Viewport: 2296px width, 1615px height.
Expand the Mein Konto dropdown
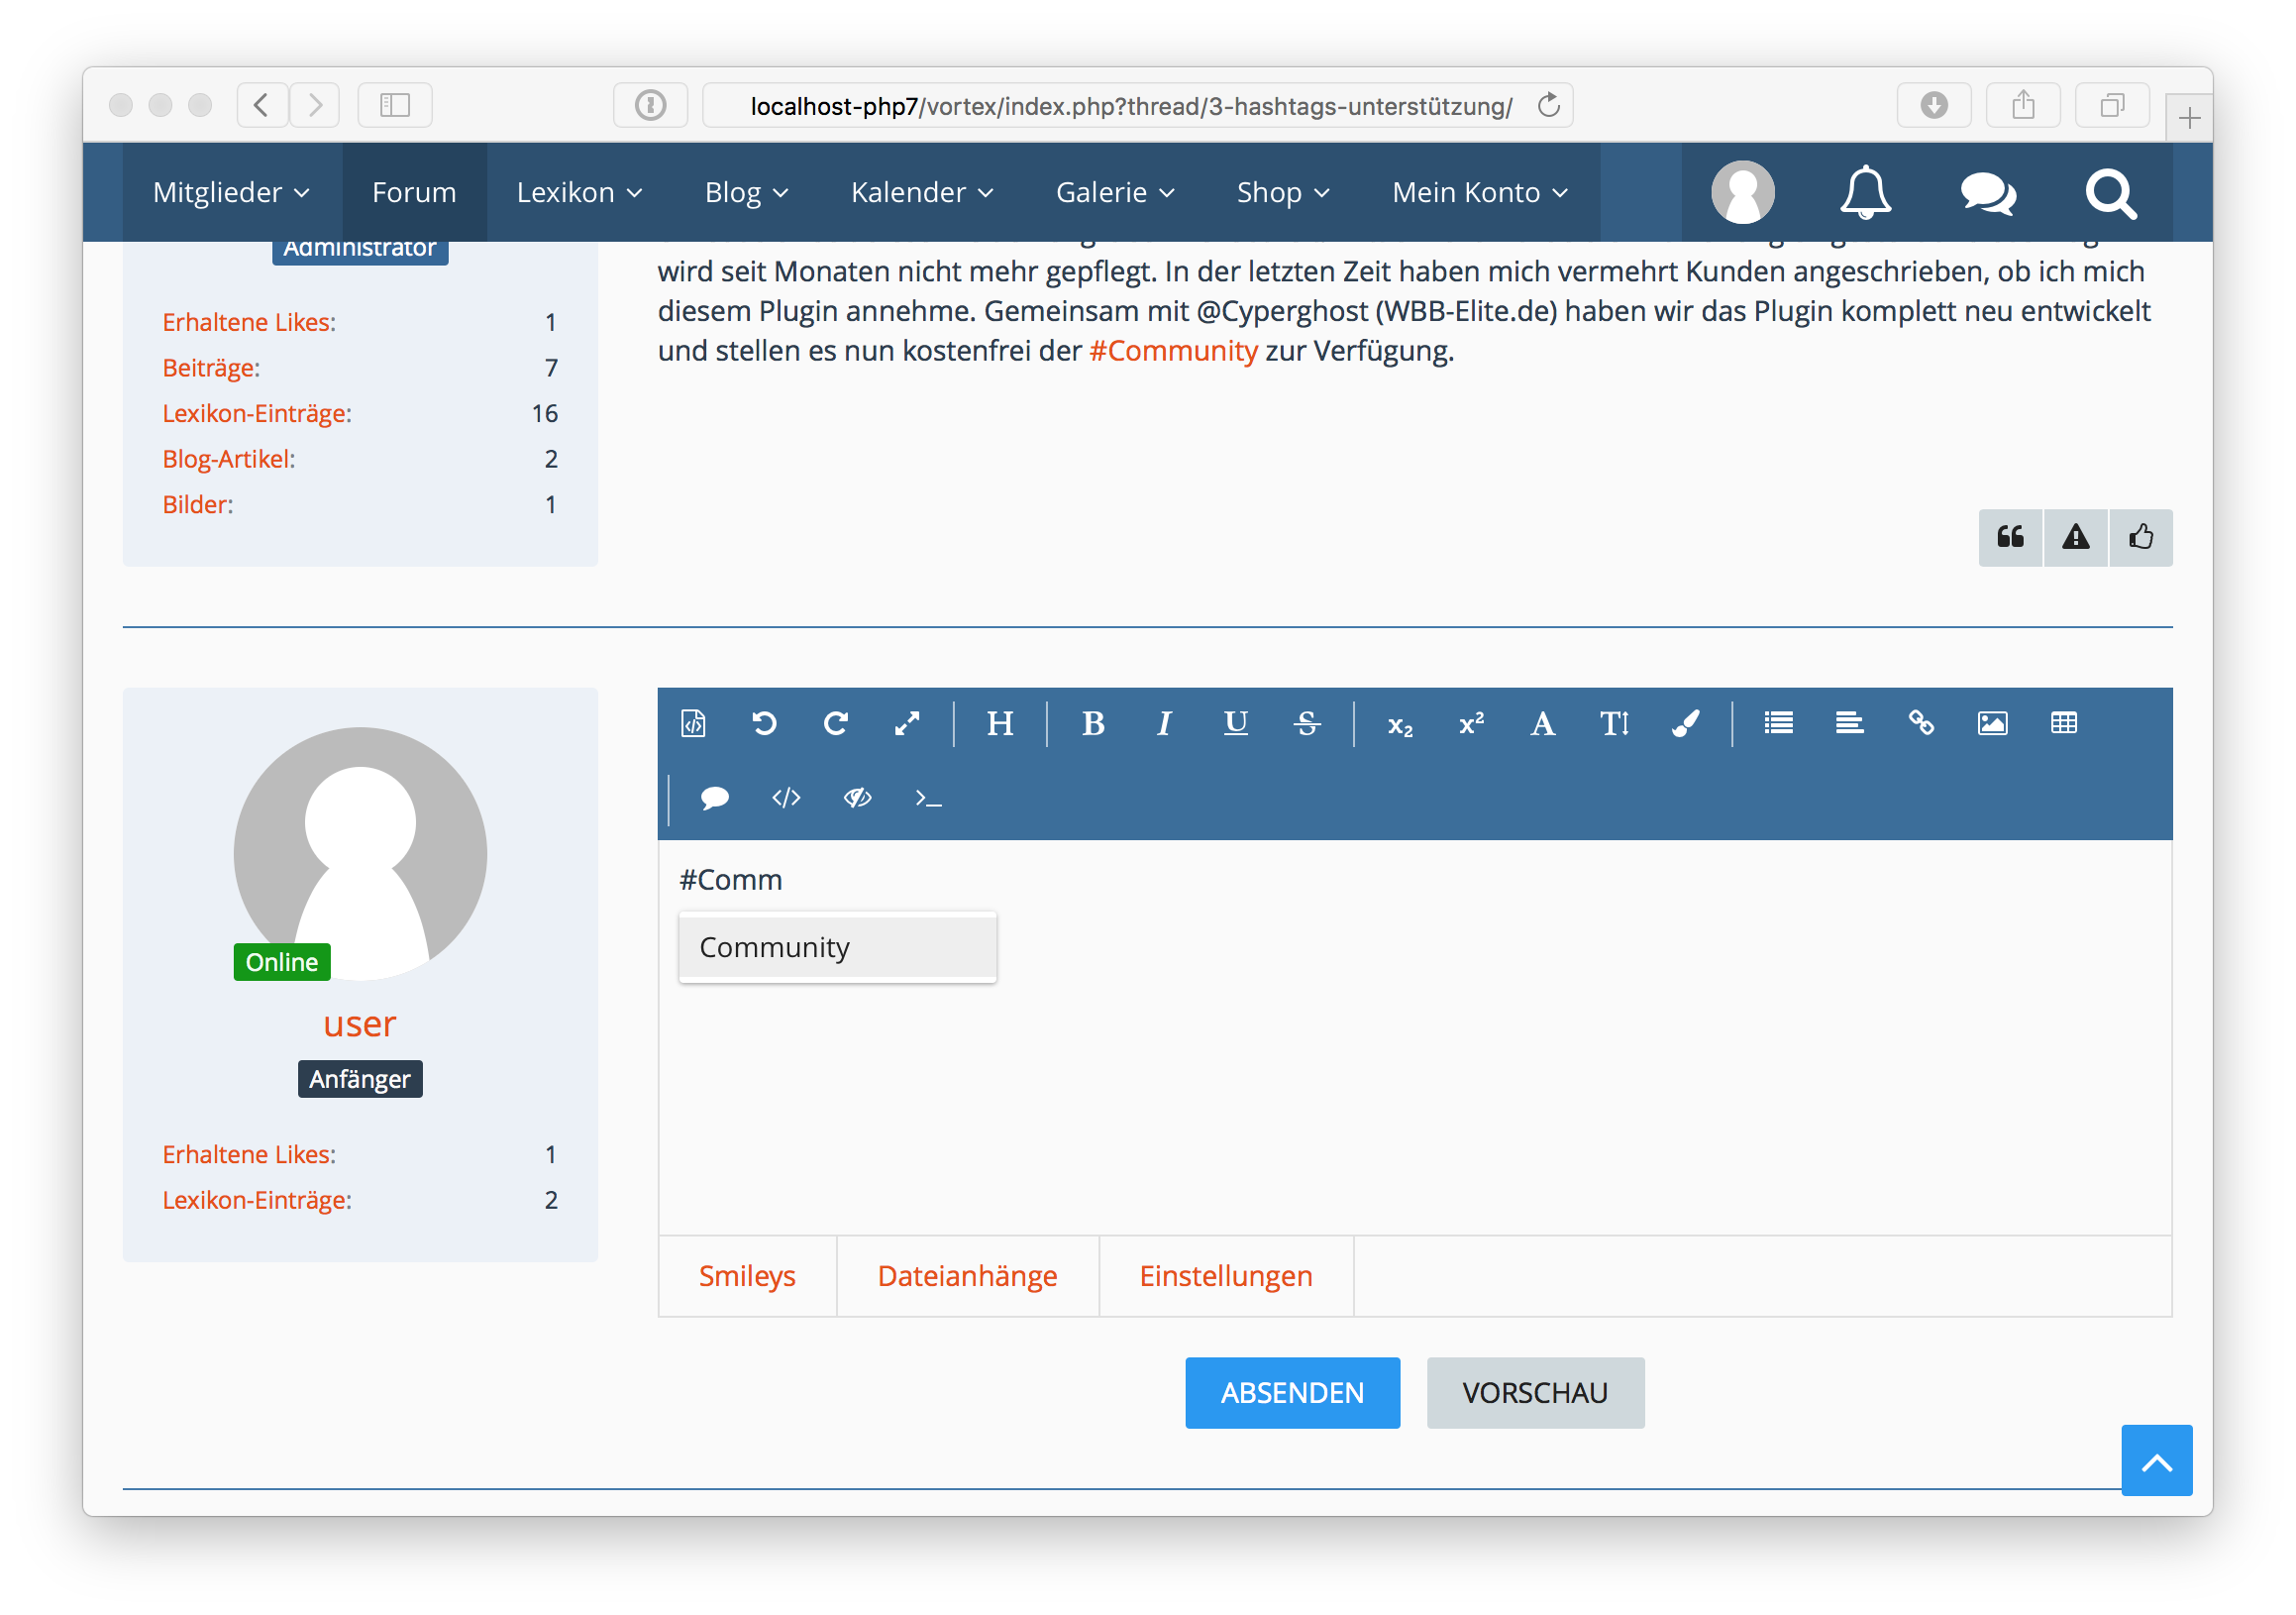[1480, 192]
